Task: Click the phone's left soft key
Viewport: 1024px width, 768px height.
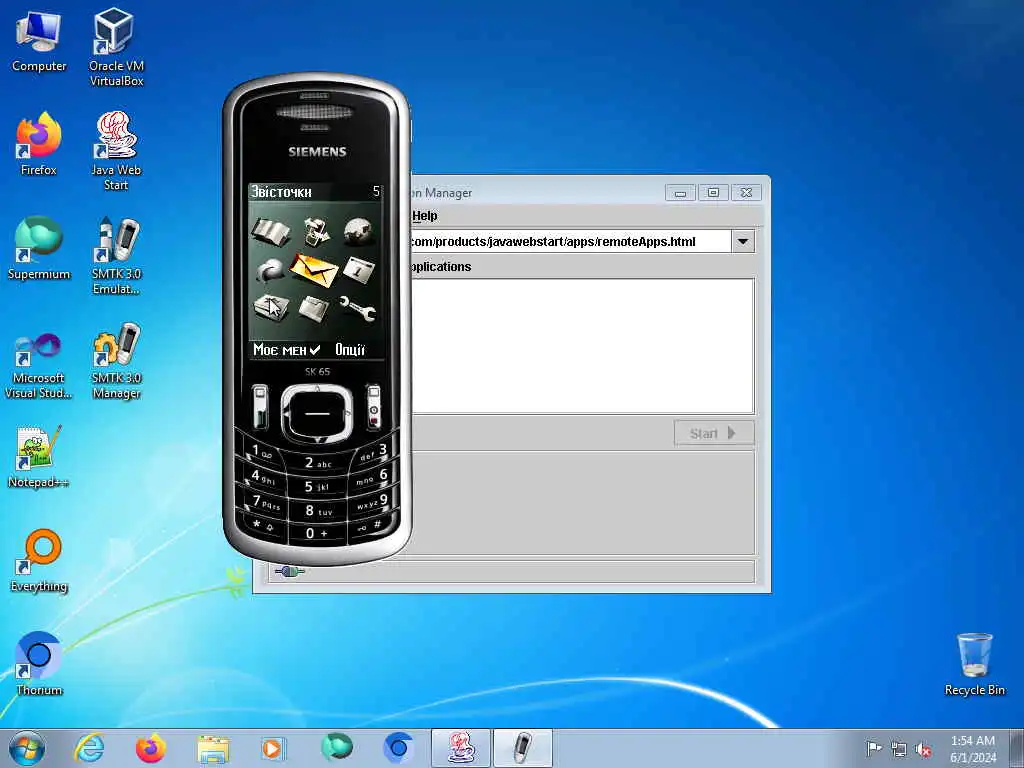Action: coord(260,406)
